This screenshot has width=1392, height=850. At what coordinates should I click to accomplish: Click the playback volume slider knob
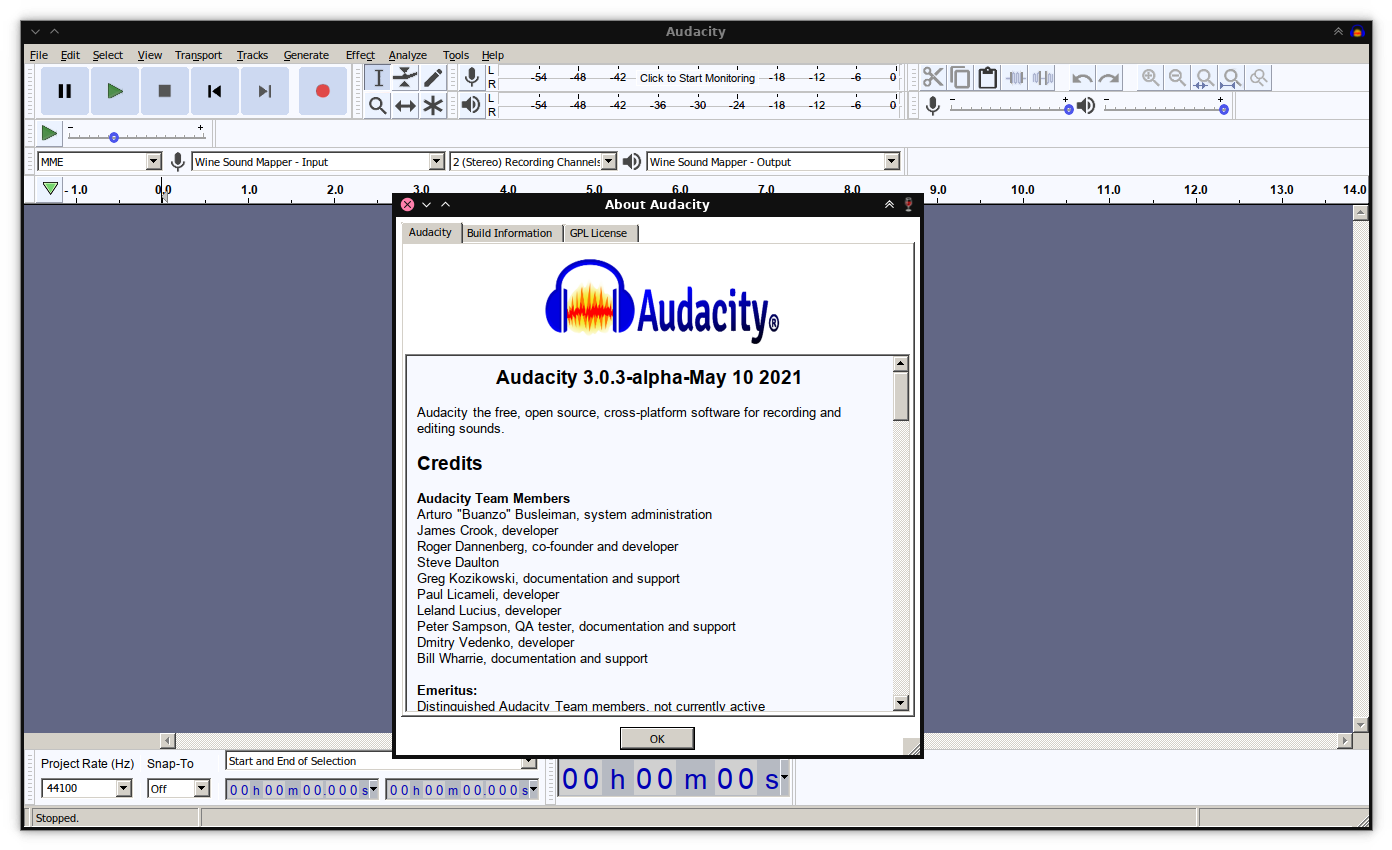click(1224, 109)
